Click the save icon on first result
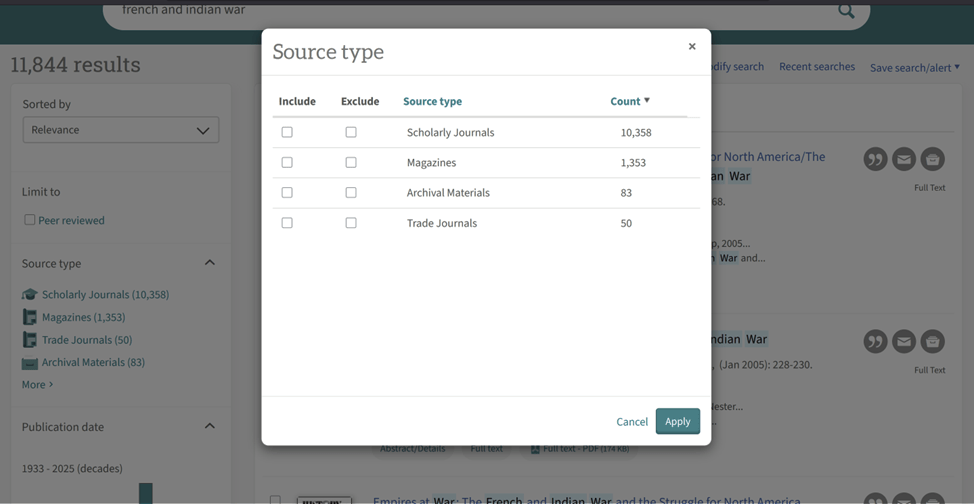The width and height of the screenshot is (974, 504). tap(932, 159)
